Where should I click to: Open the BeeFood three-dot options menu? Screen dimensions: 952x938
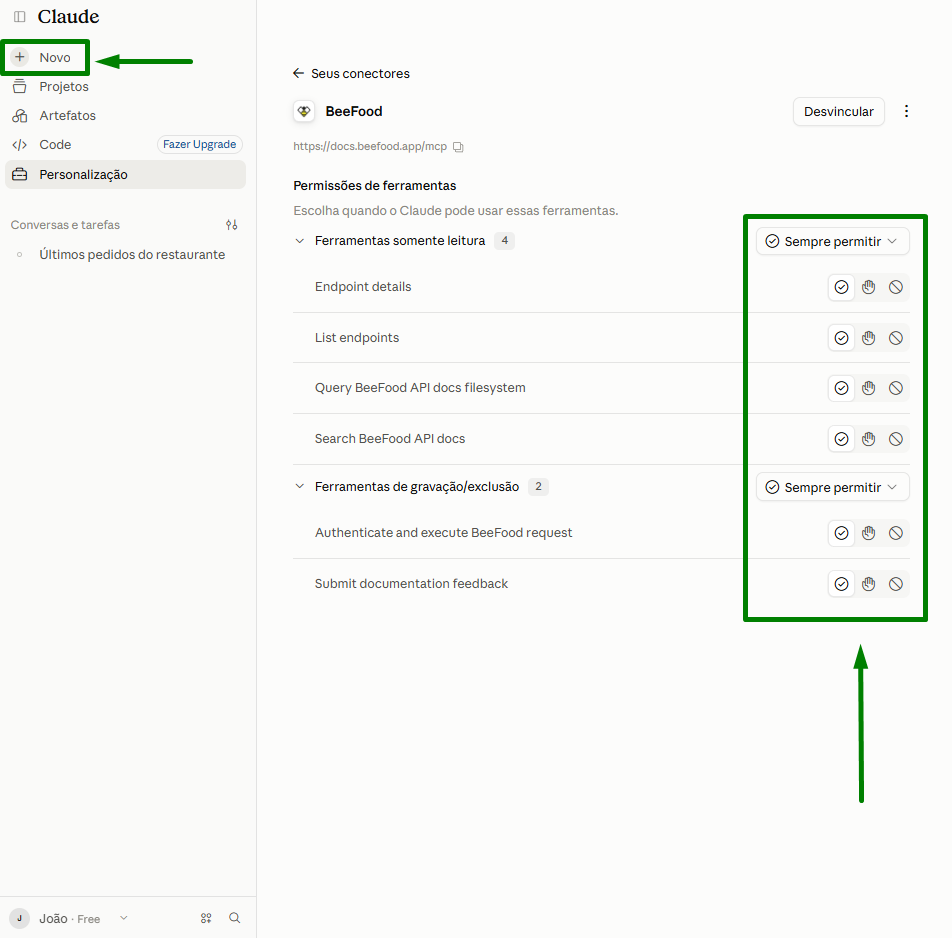(x=906, y=111)
